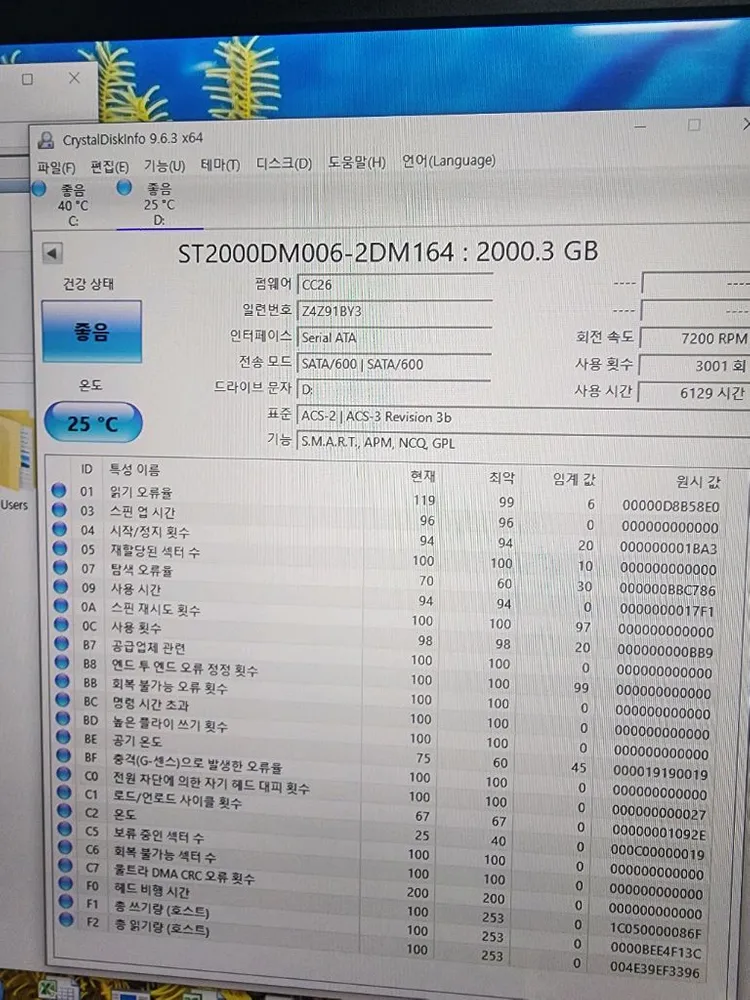This screenshot has height=1000, width=750.
Task: Open the 언어(Language) menu
Action: (448, 161)
